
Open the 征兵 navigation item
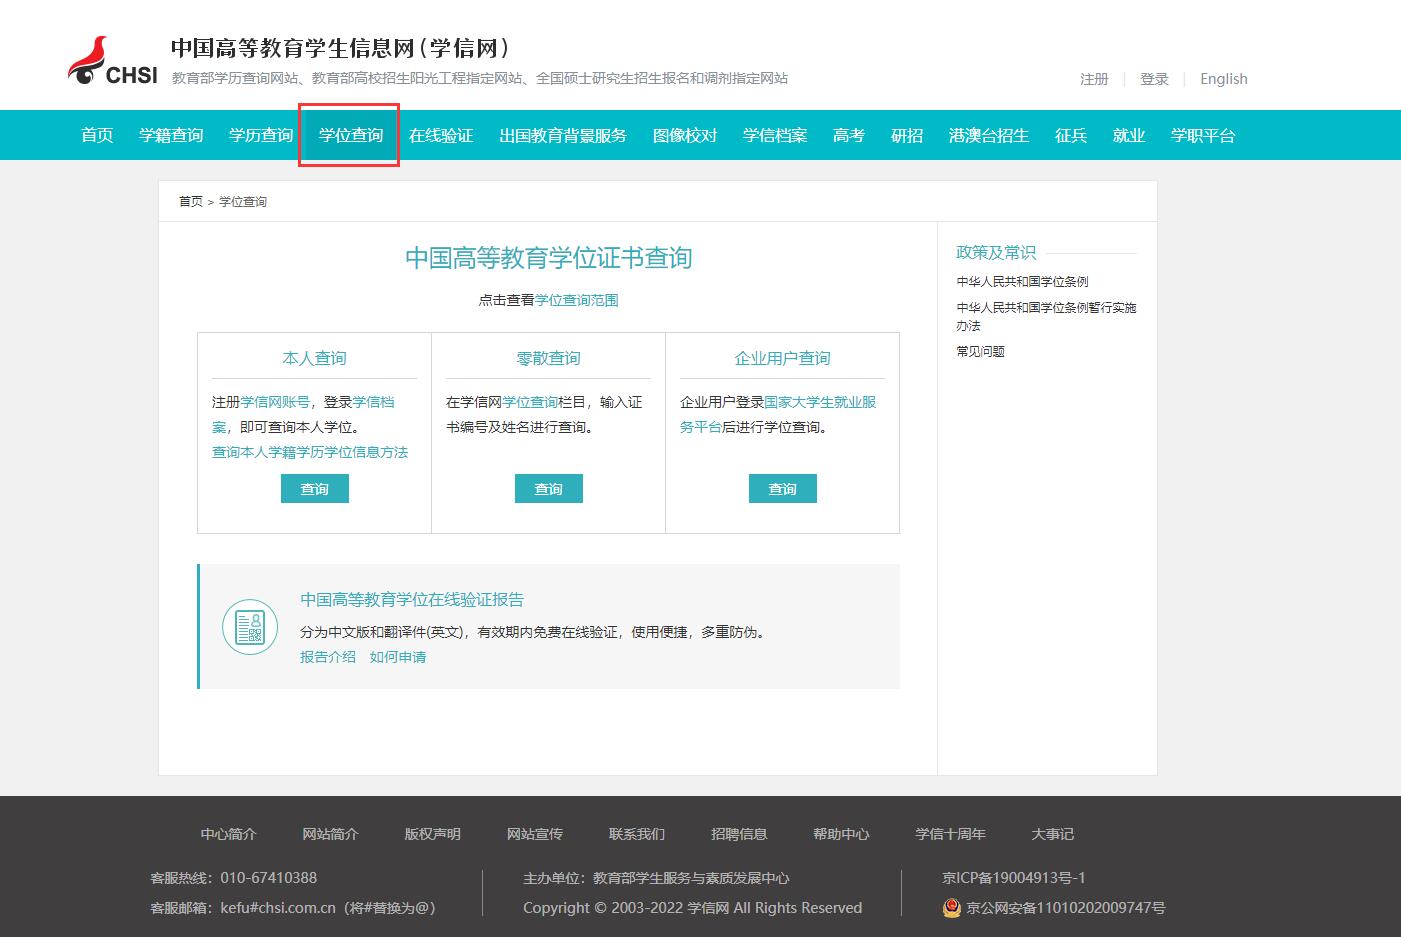pos(1071,135)
